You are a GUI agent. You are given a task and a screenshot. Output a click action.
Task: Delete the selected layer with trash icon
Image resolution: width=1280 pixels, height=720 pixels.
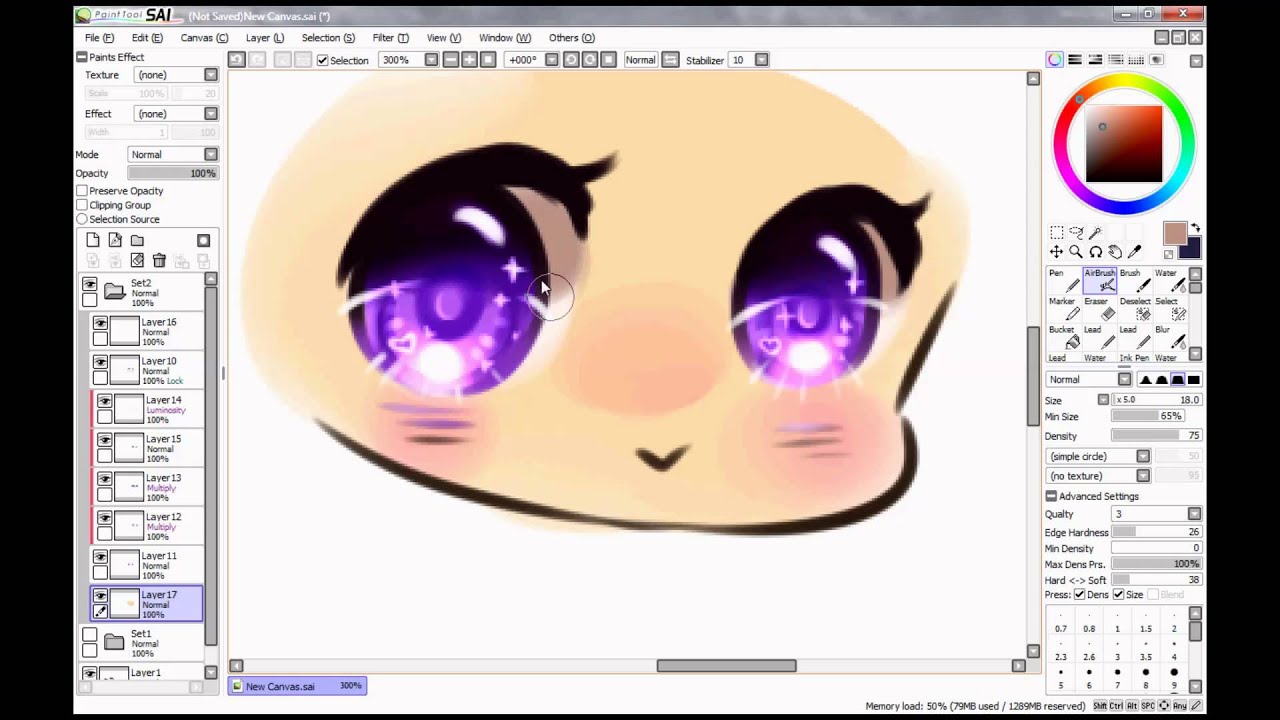159,261
